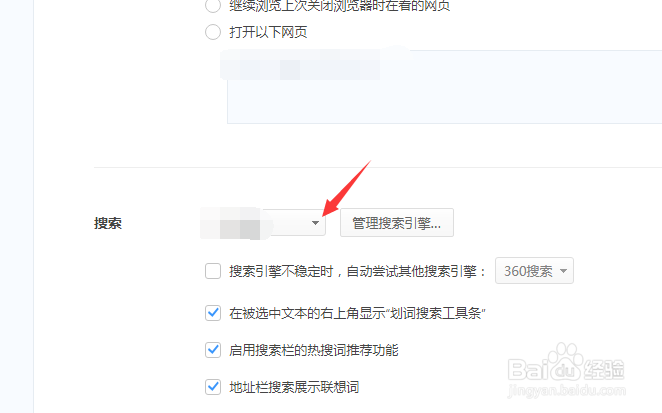Click the blurred URL entry in startup pages
This screenshot has width=662, height=413.
(x=315, y=63)
